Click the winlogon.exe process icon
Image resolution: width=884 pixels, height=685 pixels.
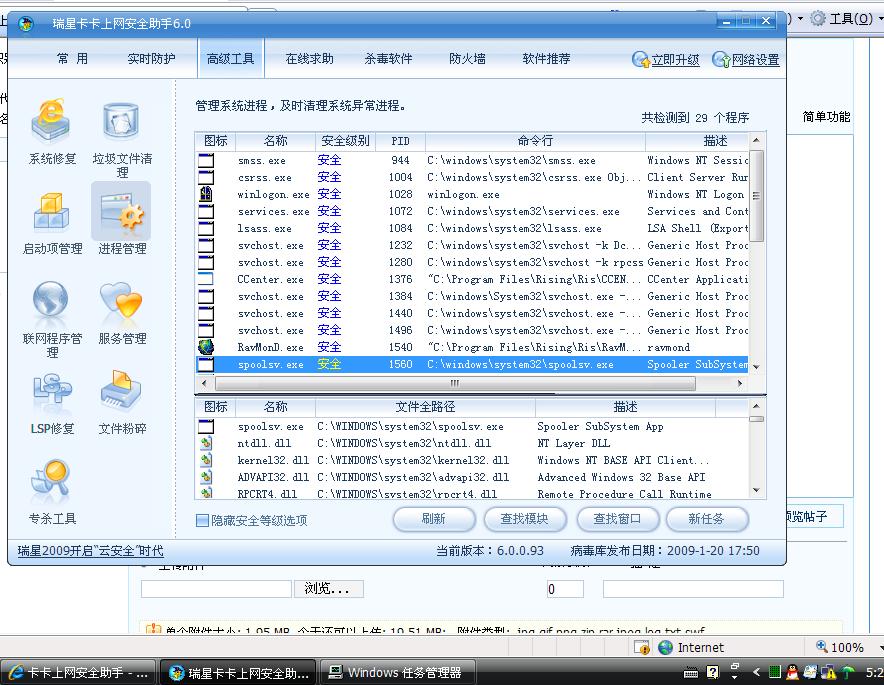[x=206, y=194]
